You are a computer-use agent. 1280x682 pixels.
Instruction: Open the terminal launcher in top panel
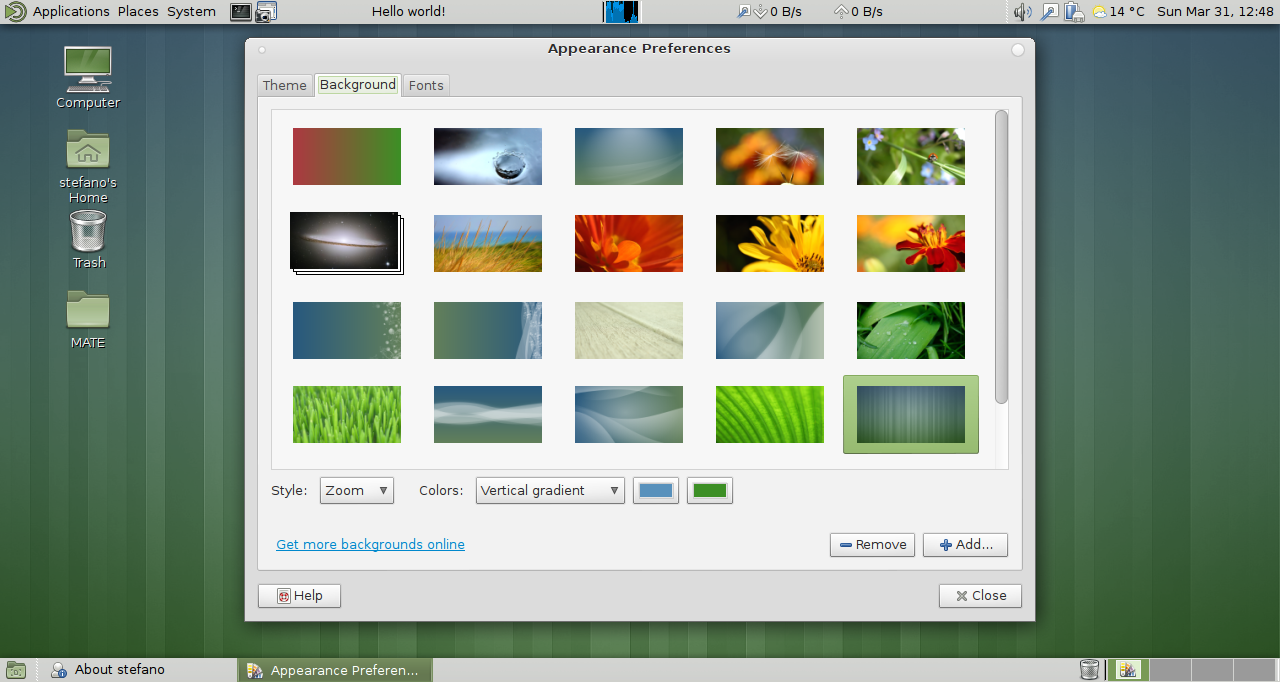tap(241, 12)
